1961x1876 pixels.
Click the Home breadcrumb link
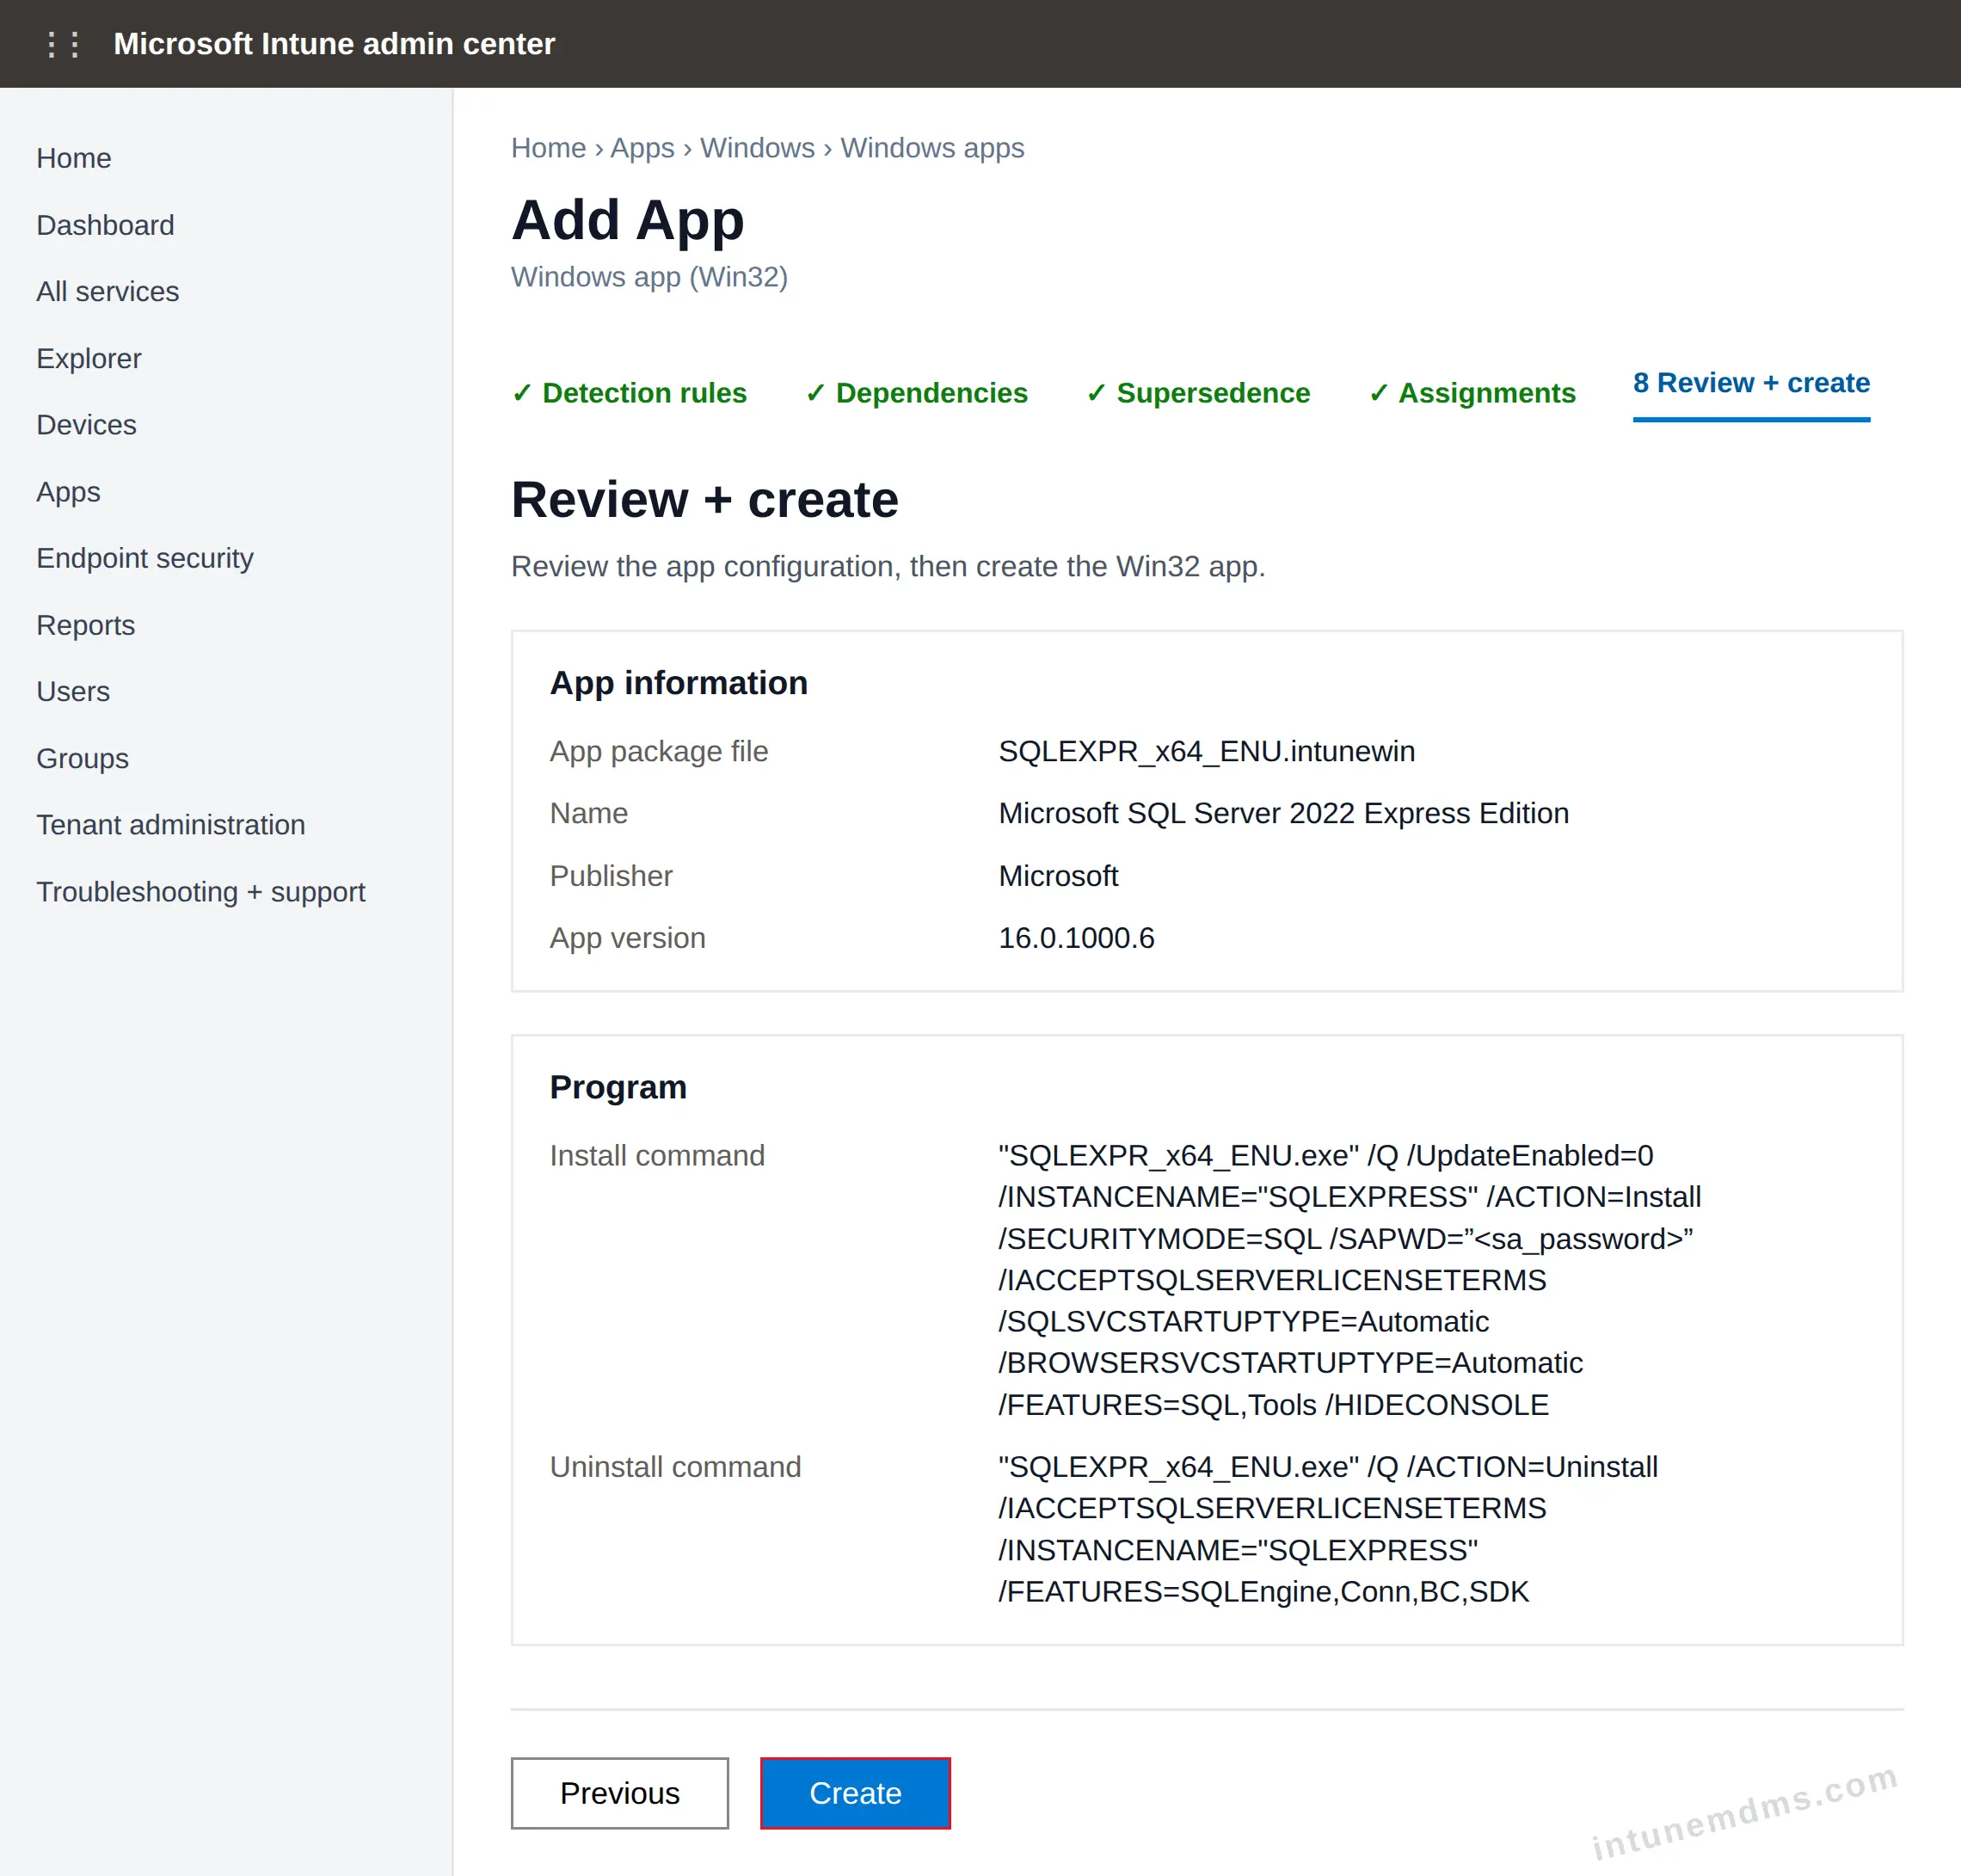pyautogui.click(x=549, y=148)
